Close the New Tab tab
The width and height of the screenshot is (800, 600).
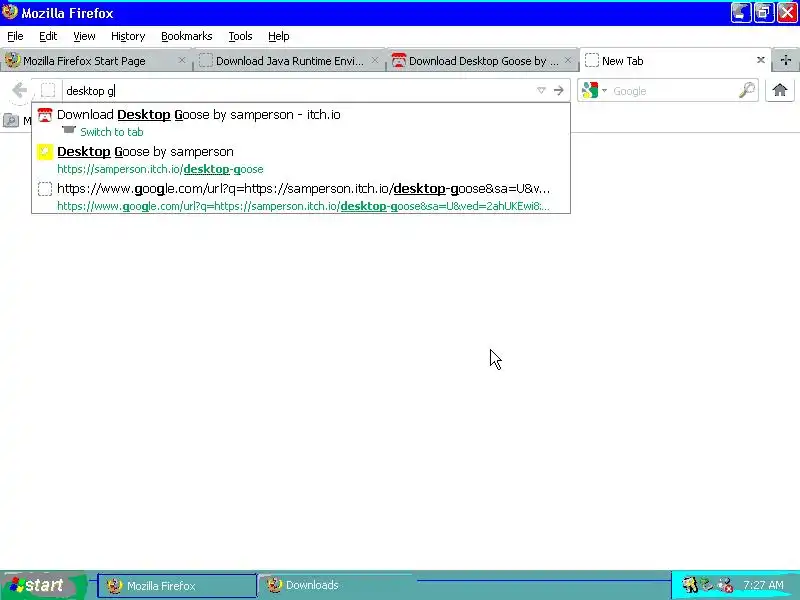(761, 60)
